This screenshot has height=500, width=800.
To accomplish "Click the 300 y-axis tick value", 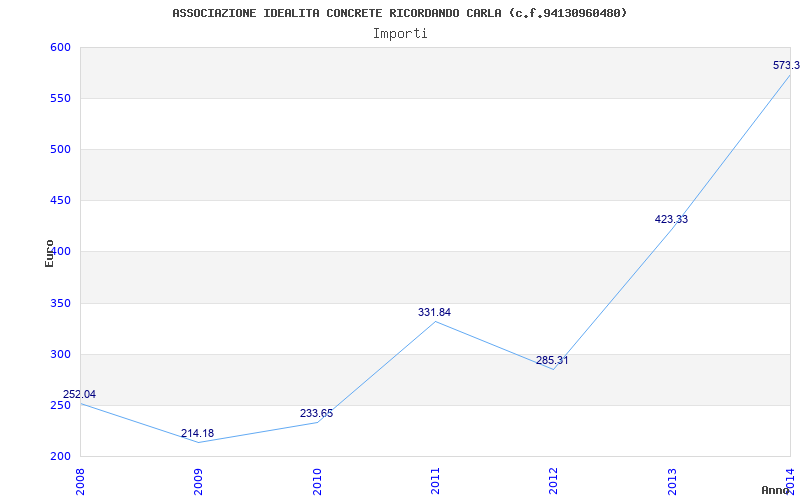I will coord(60,354).
